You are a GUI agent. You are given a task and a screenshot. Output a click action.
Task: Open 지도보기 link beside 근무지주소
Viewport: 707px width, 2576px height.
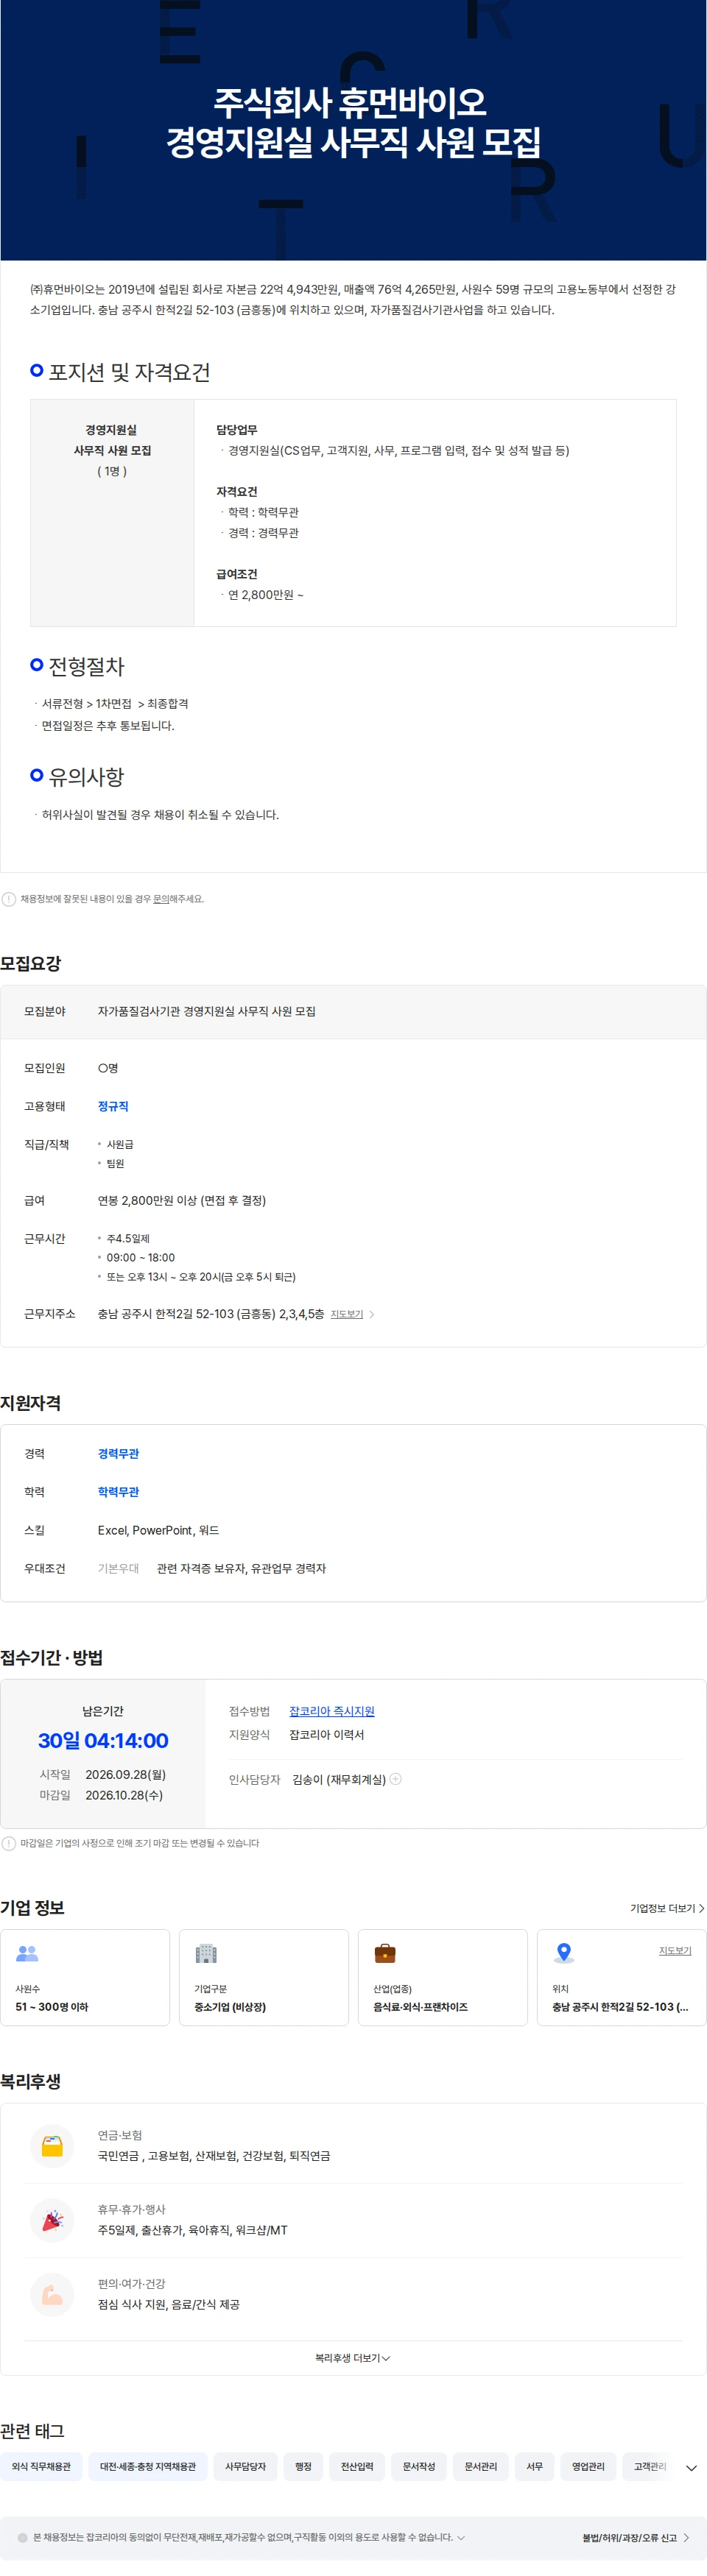click(x=347, y=1314)
